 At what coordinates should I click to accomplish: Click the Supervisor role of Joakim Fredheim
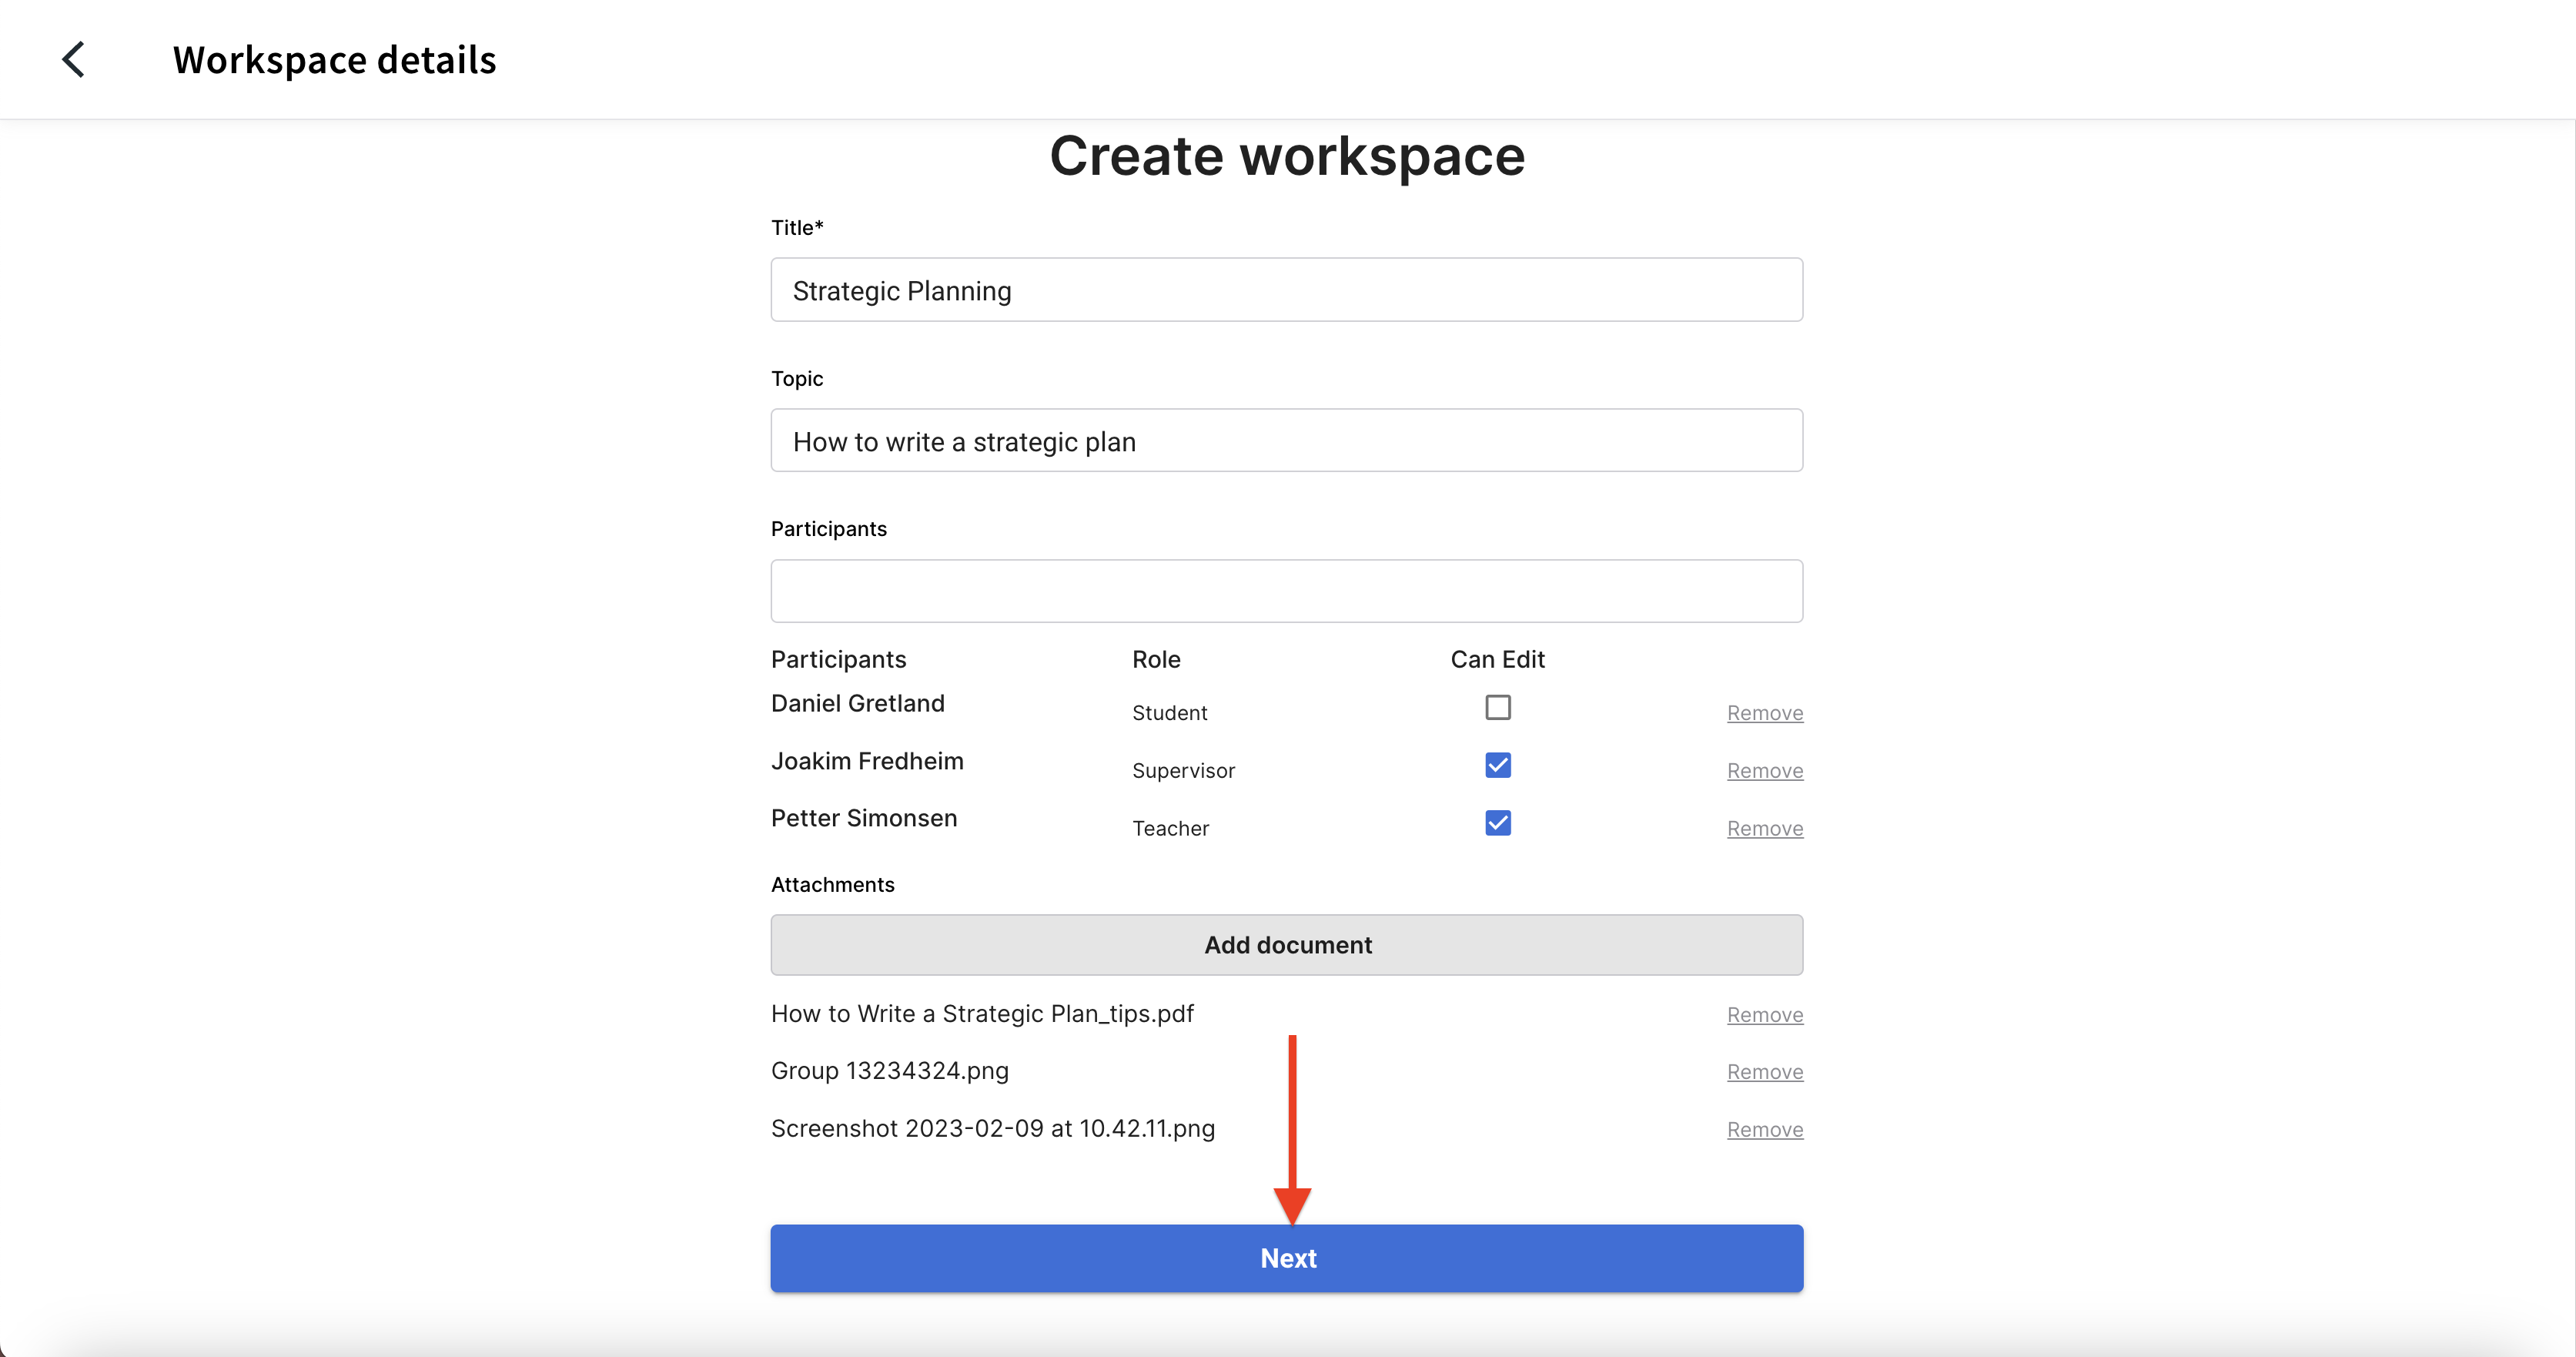(x=1183, y=771)
